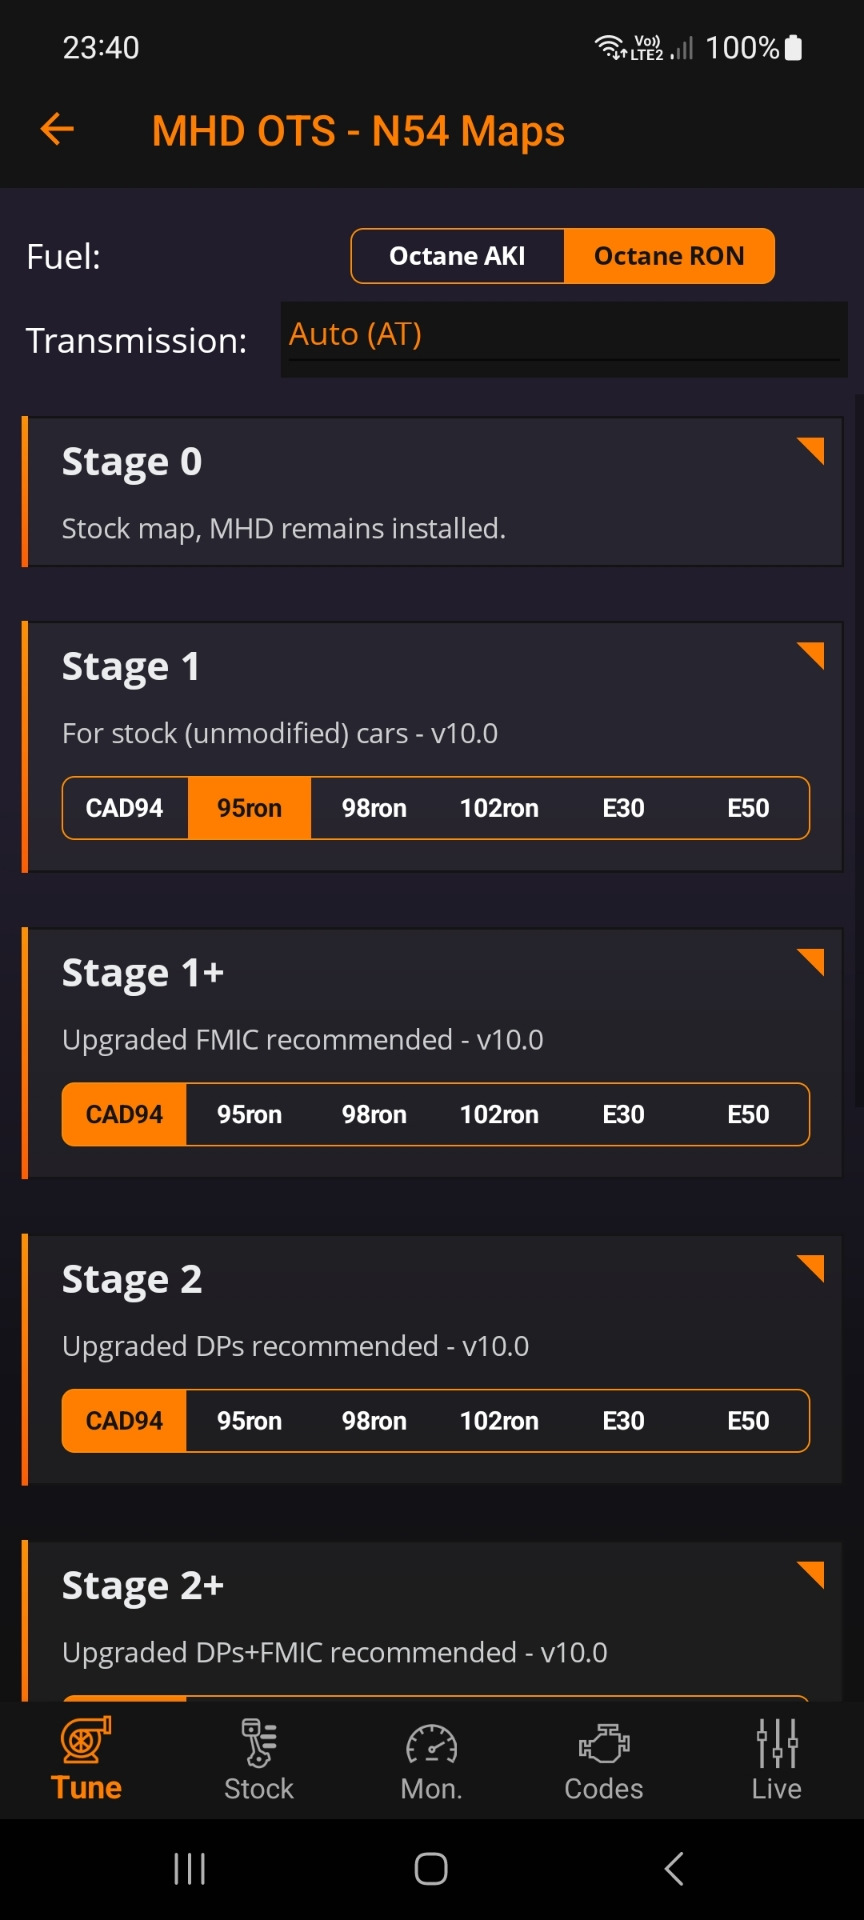864x1920 pixels.
Task: Open the Tune tab turbo icon
Action: (x=86, y=1742)
